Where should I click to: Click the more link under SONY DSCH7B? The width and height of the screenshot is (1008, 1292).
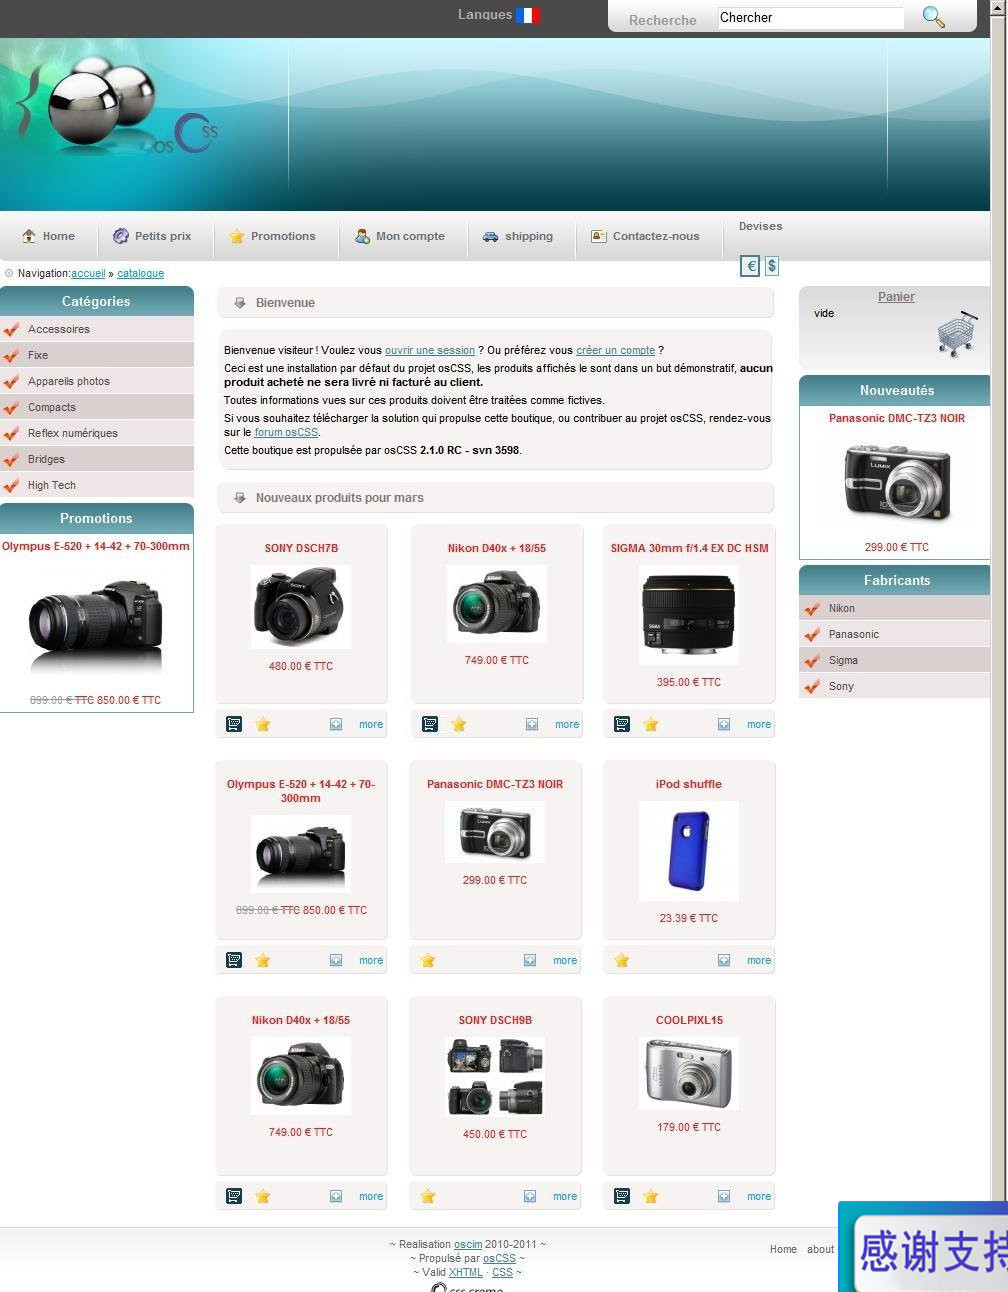pyautogui.click(x=371, y=724)
